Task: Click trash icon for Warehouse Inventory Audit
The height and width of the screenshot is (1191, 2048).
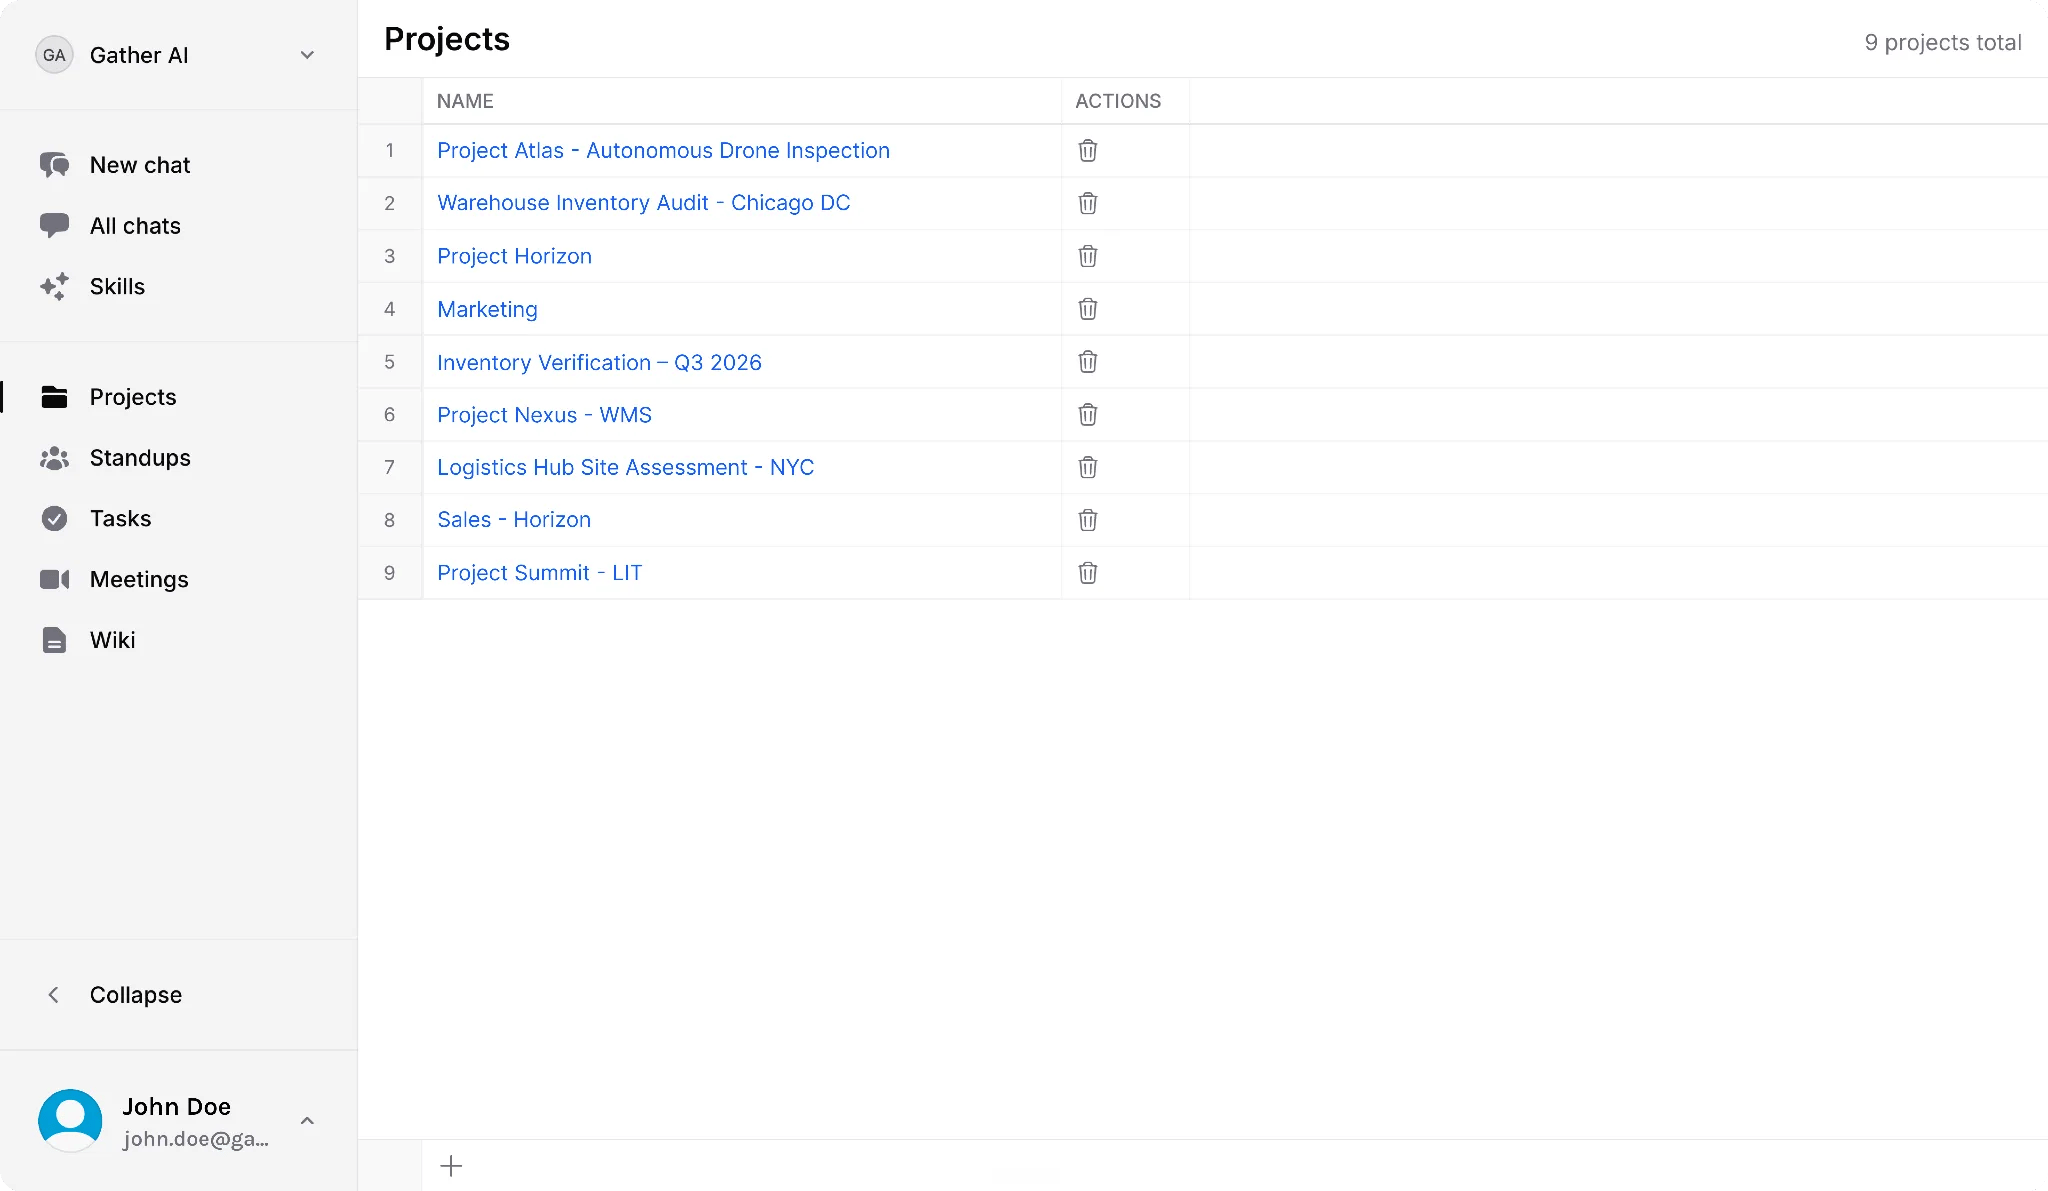Action: pos(1088,203)
